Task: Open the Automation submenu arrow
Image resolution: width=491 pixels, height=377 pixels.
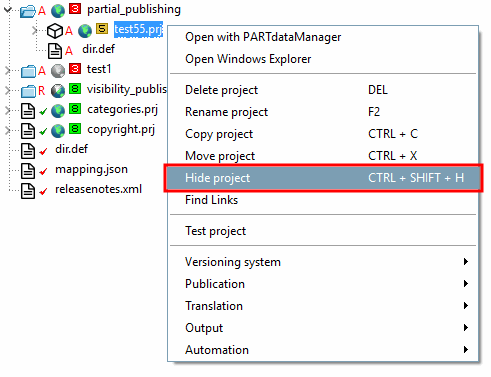Action: (x=466, y=350)
